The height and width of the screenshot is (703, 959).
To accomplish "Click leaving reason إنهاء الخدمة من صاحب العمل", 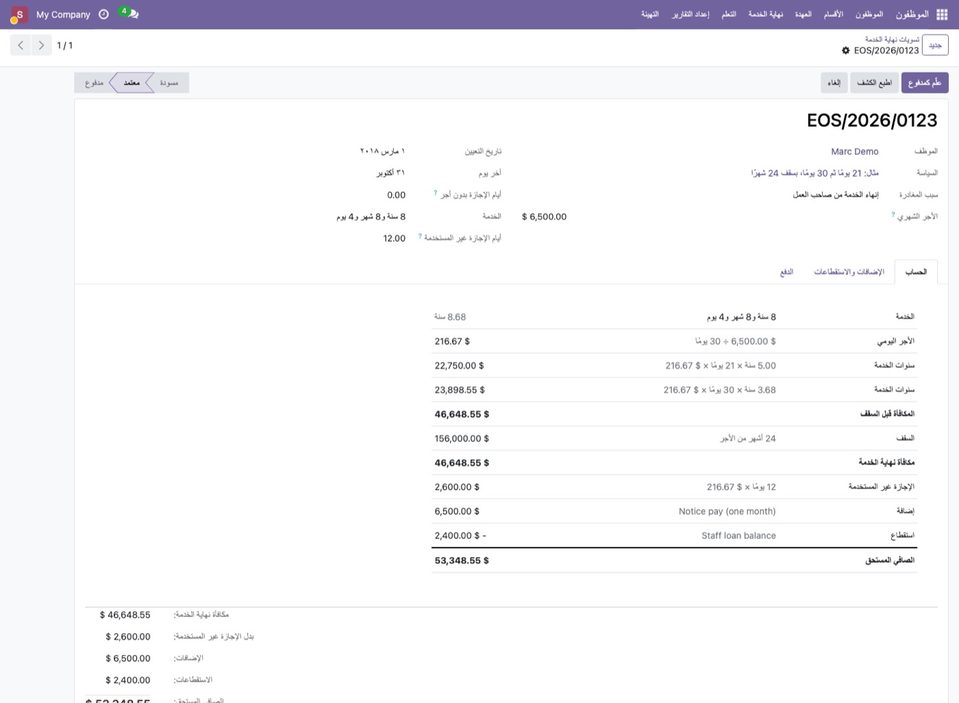I will click(835, 195).
